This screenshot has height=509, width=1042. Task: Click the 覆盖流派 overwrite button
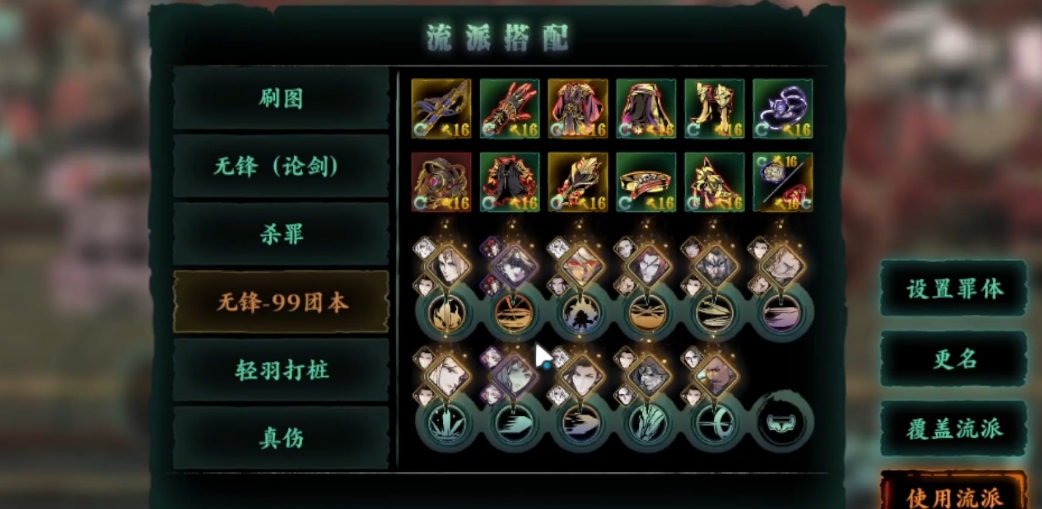pos(954,429)
